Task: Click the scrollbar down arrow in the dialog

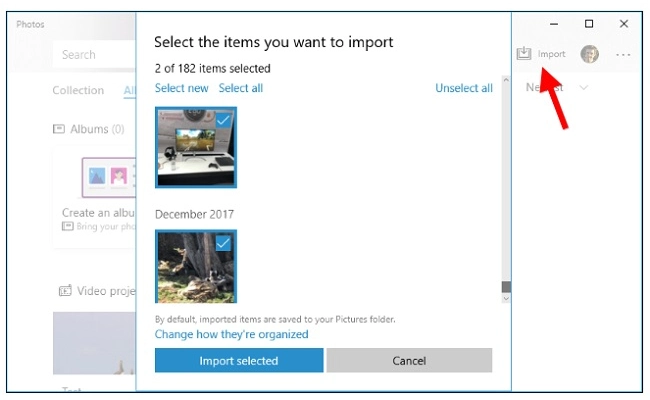Action: (x=505, y=297)
